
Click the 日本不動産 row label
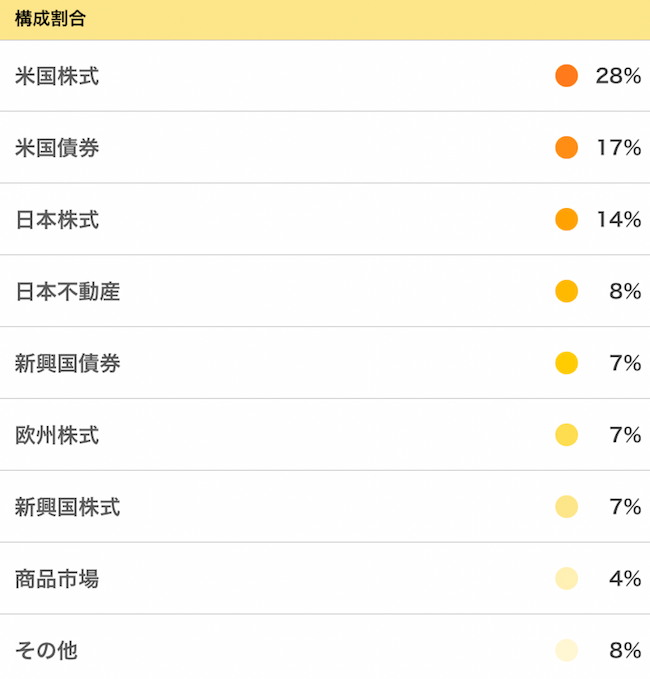(68, 291)
